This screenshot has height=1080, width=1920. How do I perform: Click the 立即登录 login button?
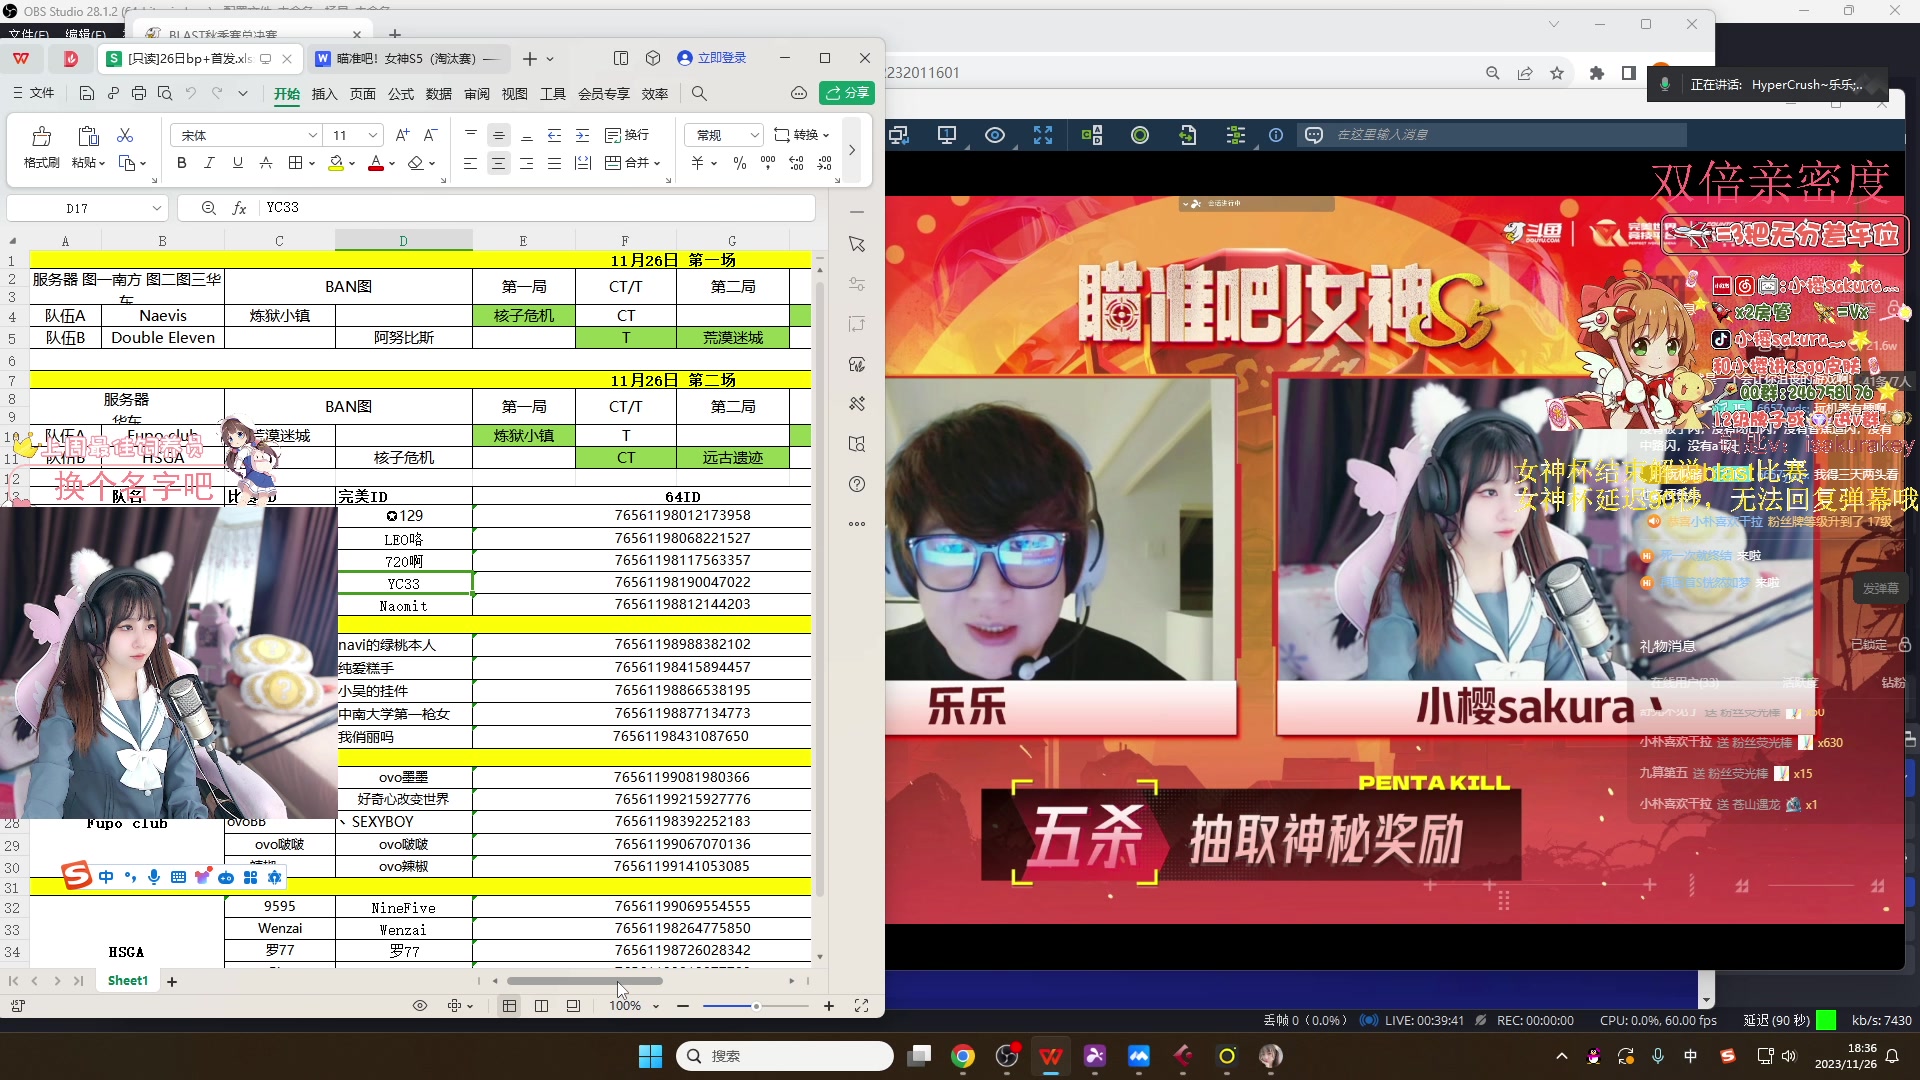click(x=711, y=57)
